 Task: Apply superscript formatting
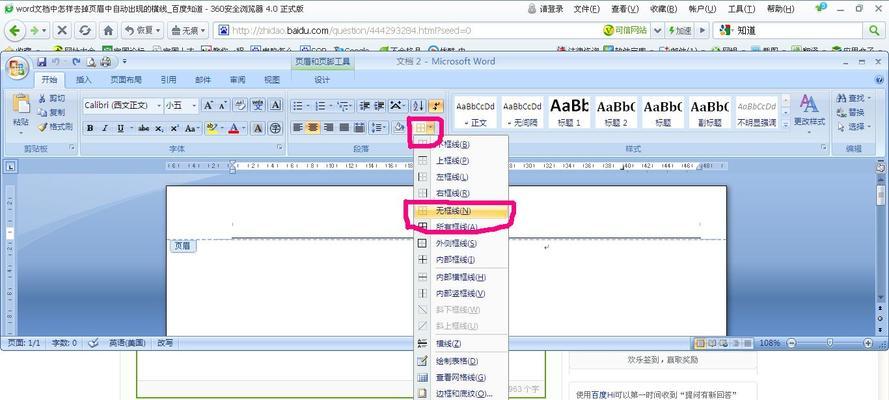(x=175, y=129)
